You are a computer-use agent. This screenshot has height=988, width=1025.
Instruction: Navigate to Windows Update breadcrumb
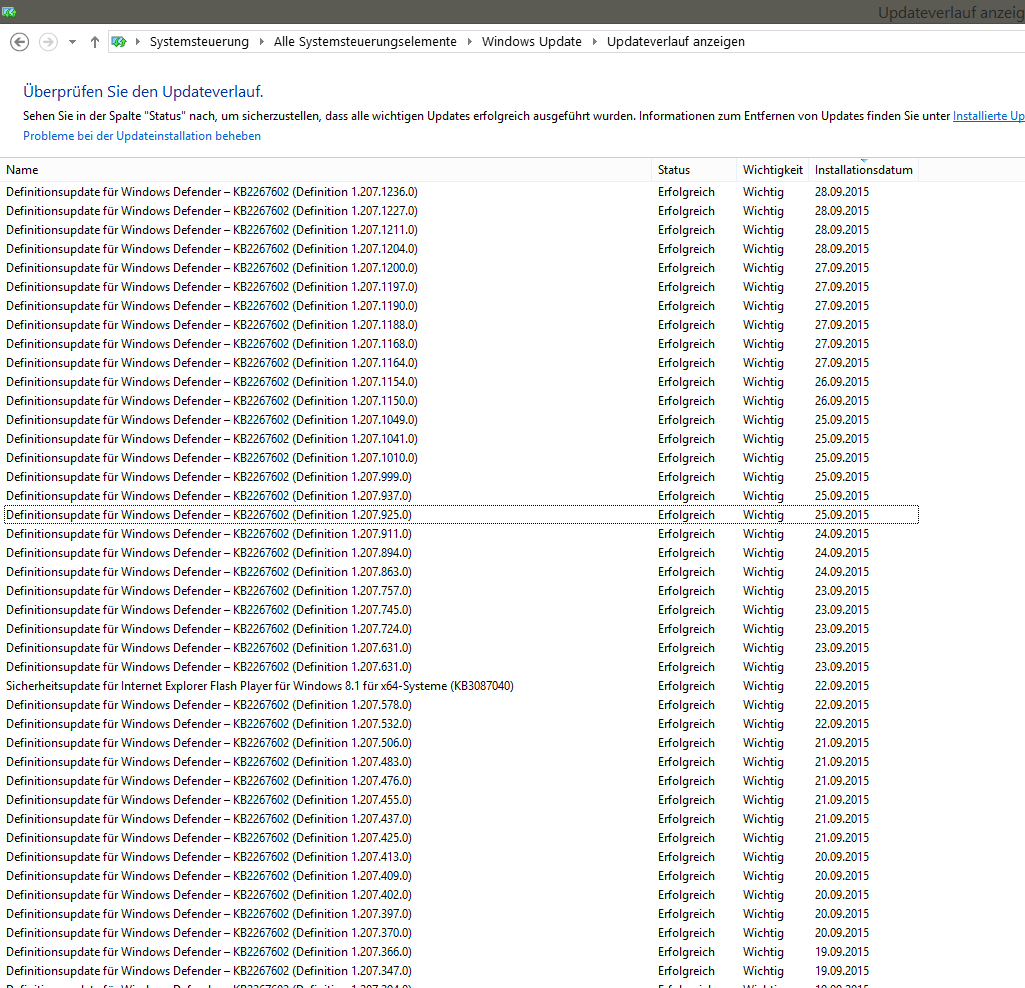click(531, 42)
